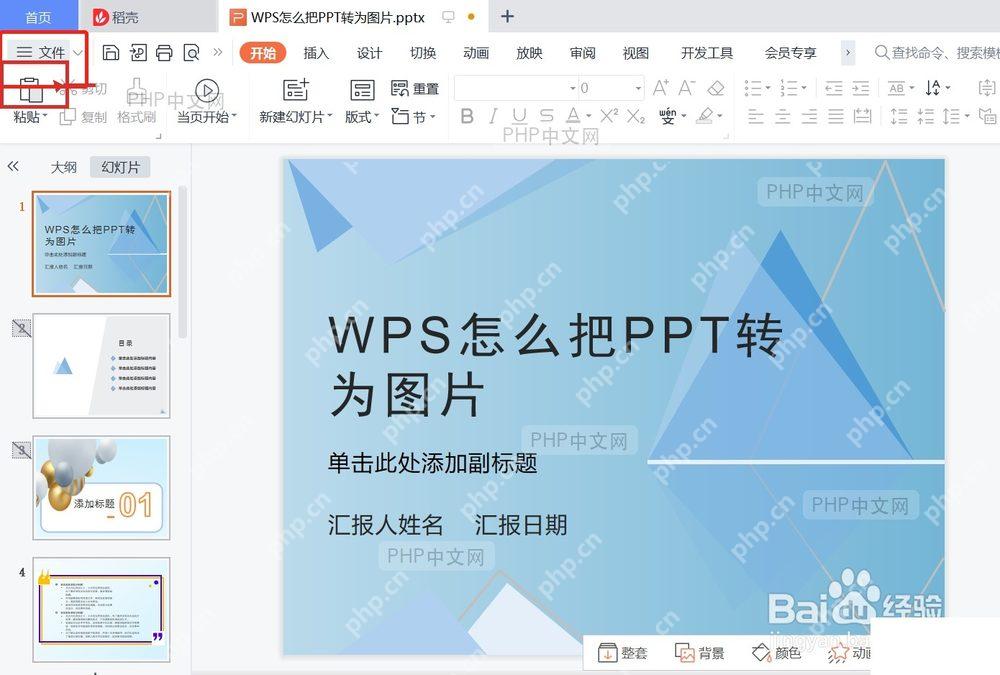Open the File menu dropdown arrow

click(x=78, y=52)
